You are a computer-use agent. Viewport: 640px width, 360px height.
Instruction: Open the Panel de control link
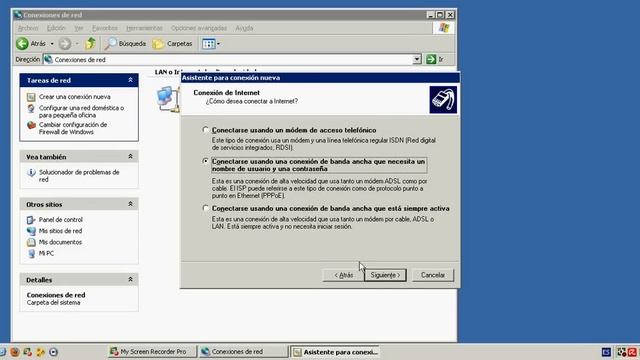pos(60,220)
